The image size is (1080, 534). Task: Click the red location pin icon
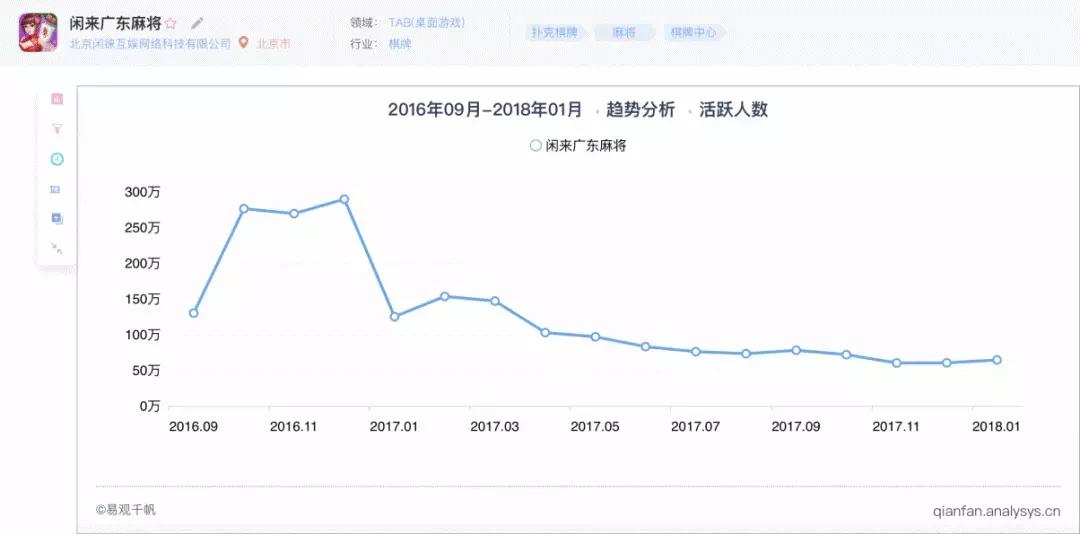243,43
